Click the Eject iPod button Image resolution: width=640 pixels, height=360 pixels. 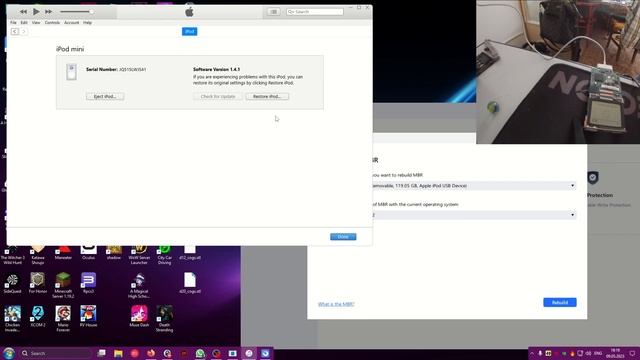[105, 97]
